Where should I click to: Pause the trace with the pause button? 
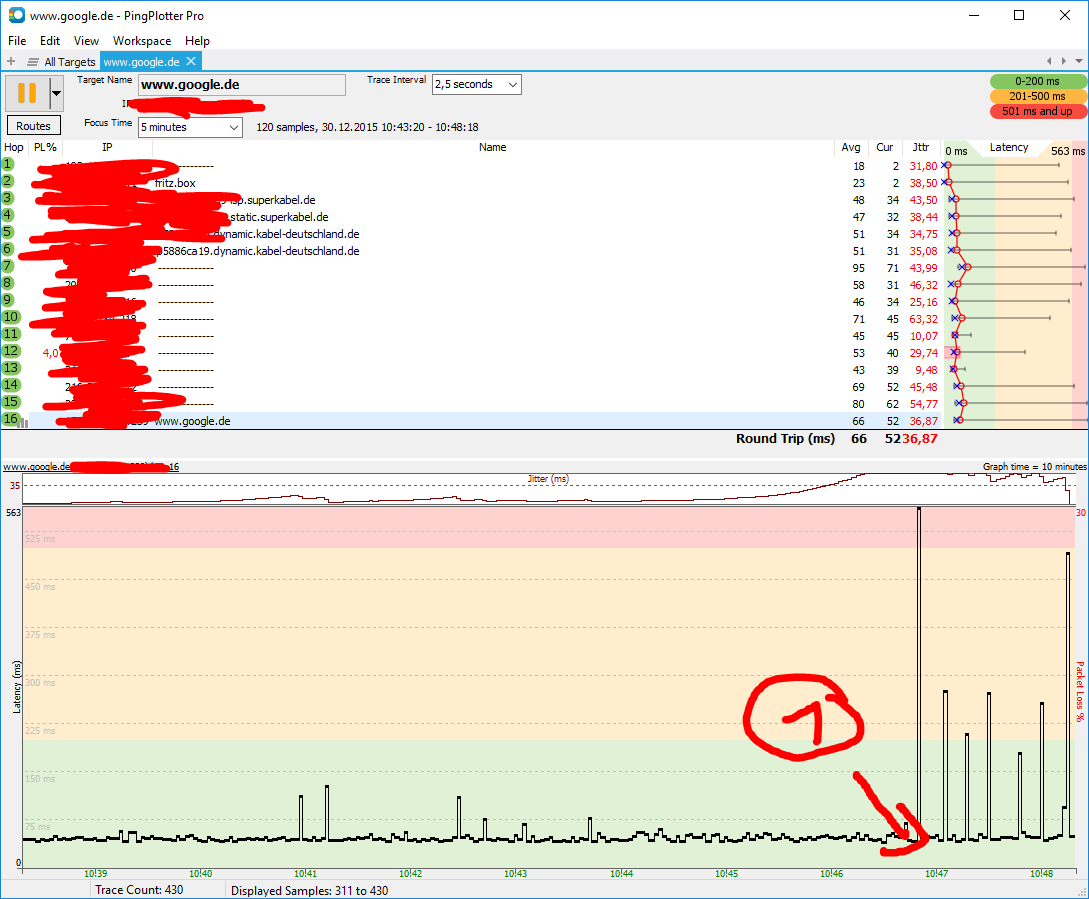tap(27, 92)
